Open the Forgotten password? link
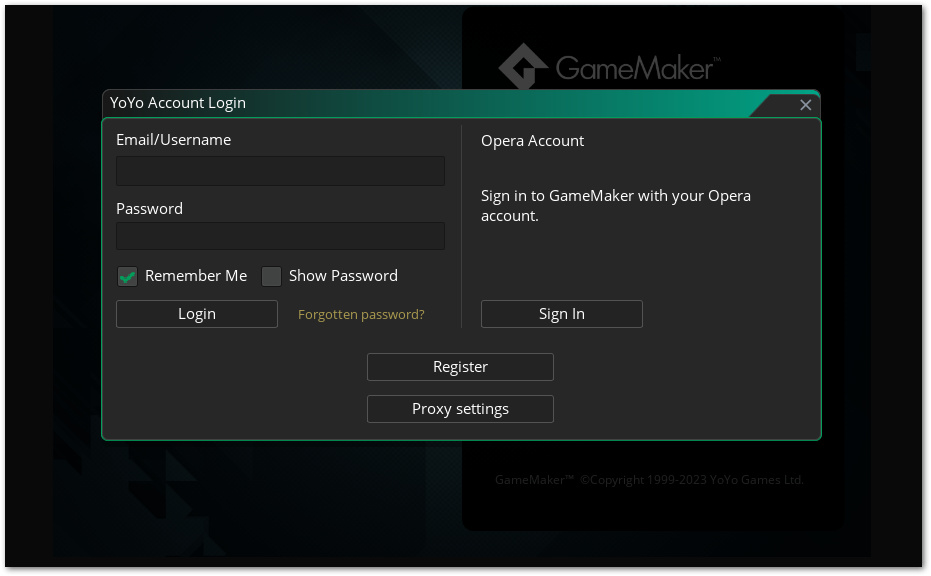This screenshot has height=576, width=931. pos(361,314)
